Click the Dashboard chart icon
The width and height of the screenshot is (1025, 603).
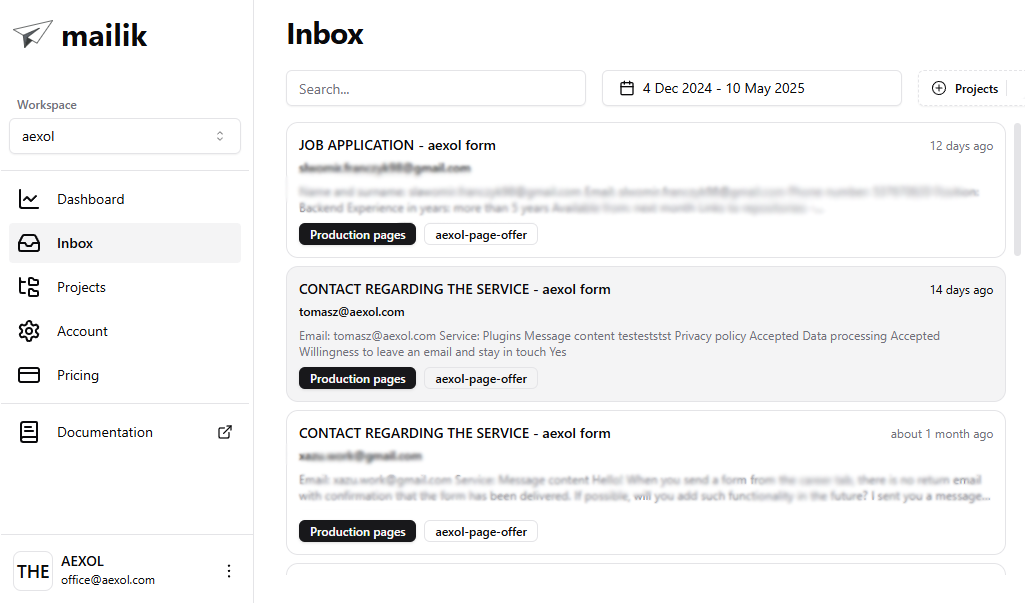coord(29,199)
